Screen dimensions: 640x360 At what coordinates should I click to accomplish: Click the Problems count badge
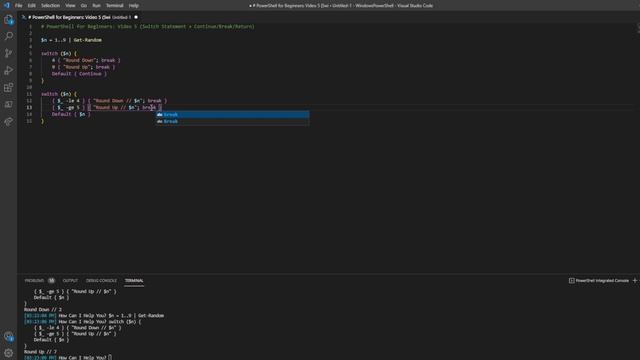click(x=51, y=281)
